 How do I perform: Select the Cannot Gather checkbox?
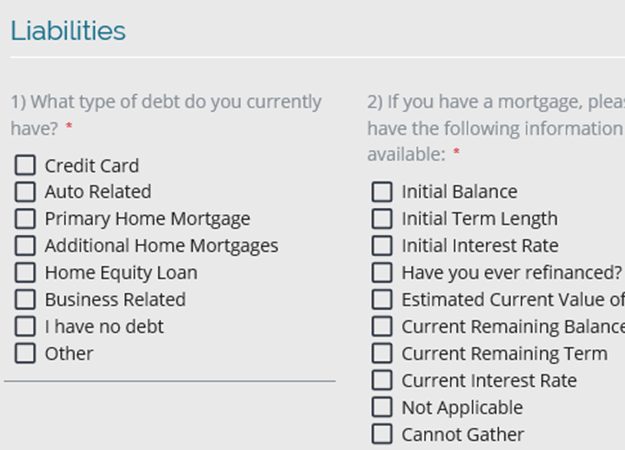(382, 434)
